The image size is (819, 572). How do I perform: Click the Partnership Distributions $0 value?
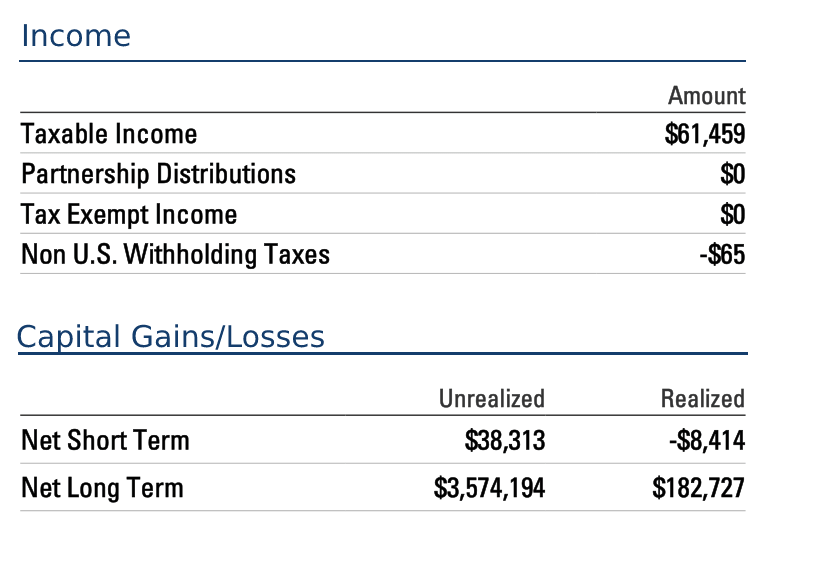(x=732, y=174)
